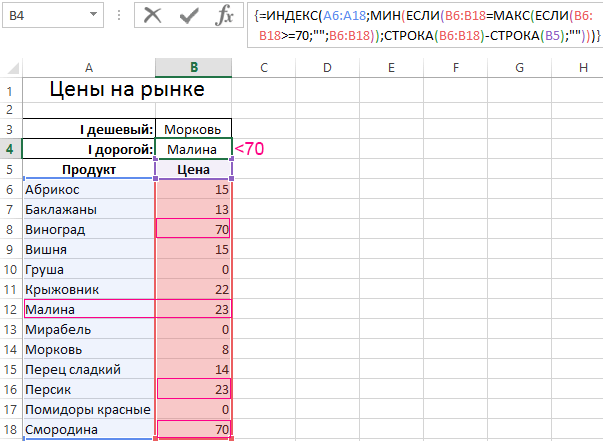Click inside the formula bar text
The width and height of the screenshot is (603, 441).
tap(425, 25)
